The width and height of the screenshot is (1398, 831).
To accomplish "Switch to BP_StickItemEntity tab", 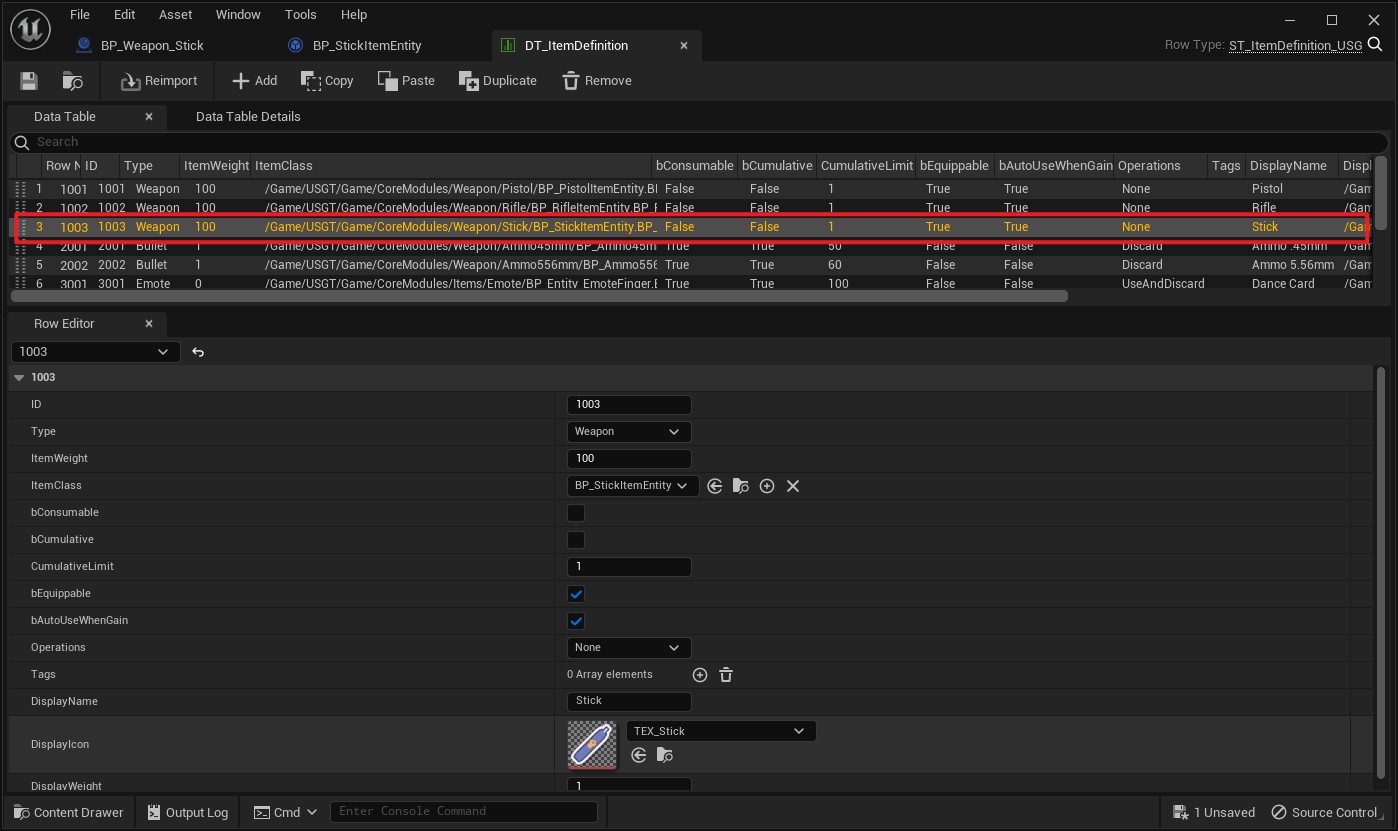I will [x=367, y=45].
